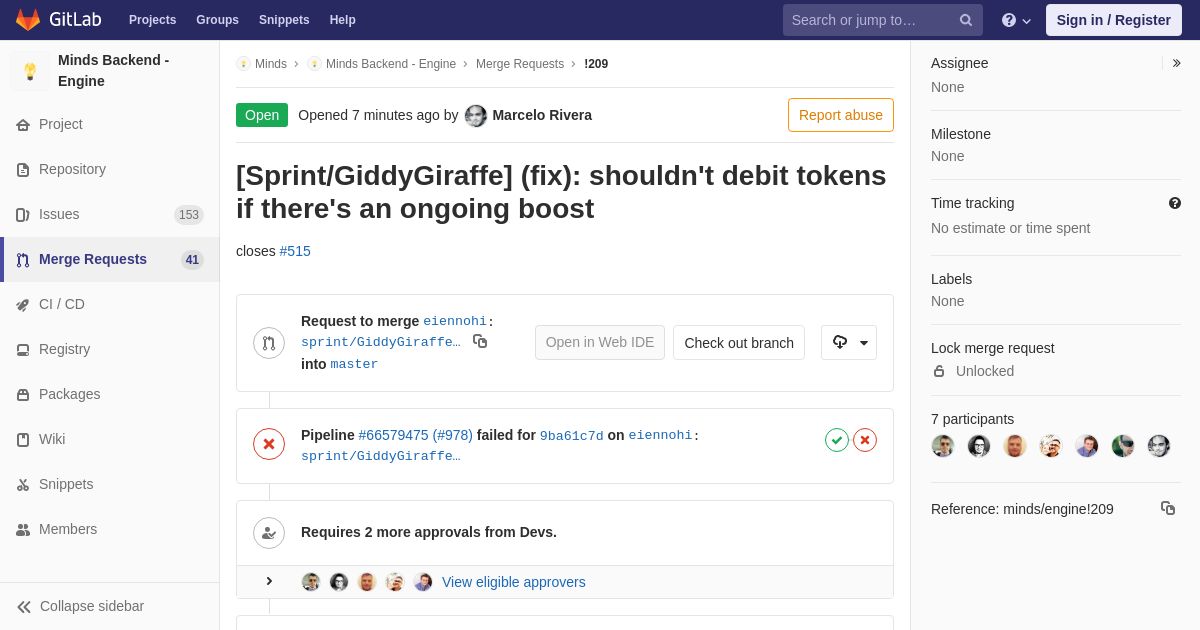Click Projects in the top navigation

152,20
